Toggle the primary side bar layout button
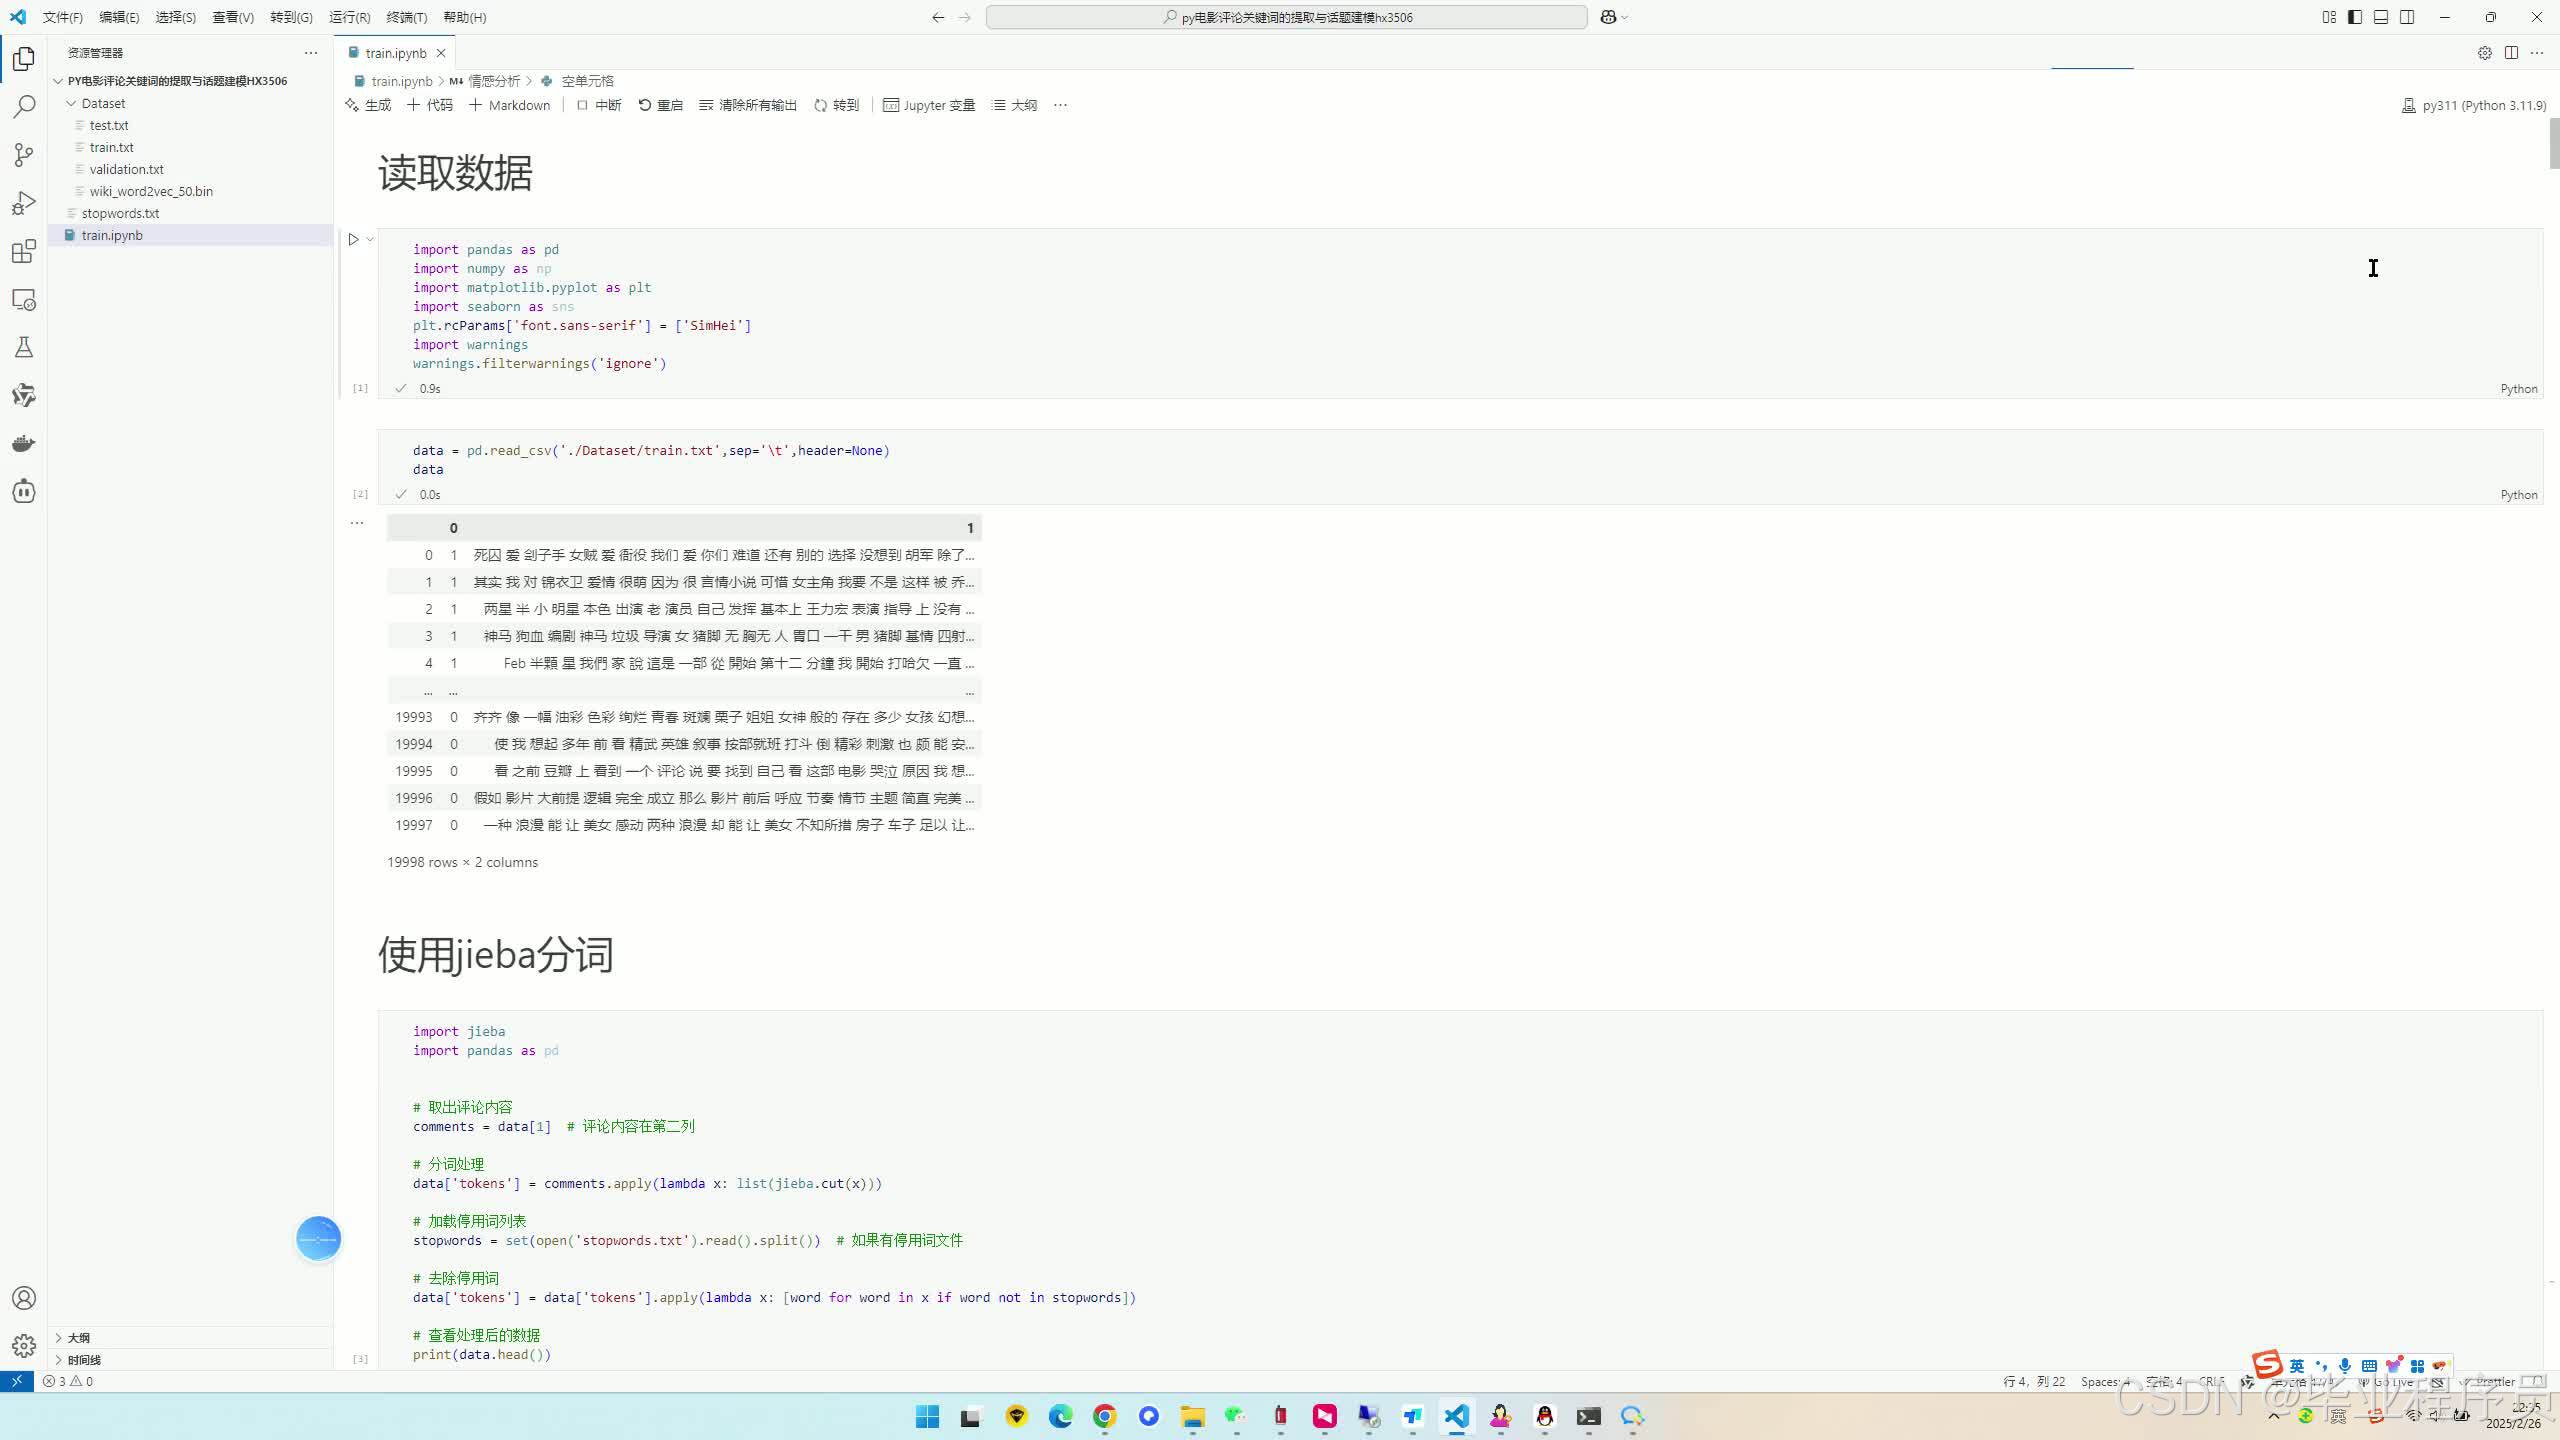The height and width of the screenshot is (1440, 2560). tap(2355, 17)
